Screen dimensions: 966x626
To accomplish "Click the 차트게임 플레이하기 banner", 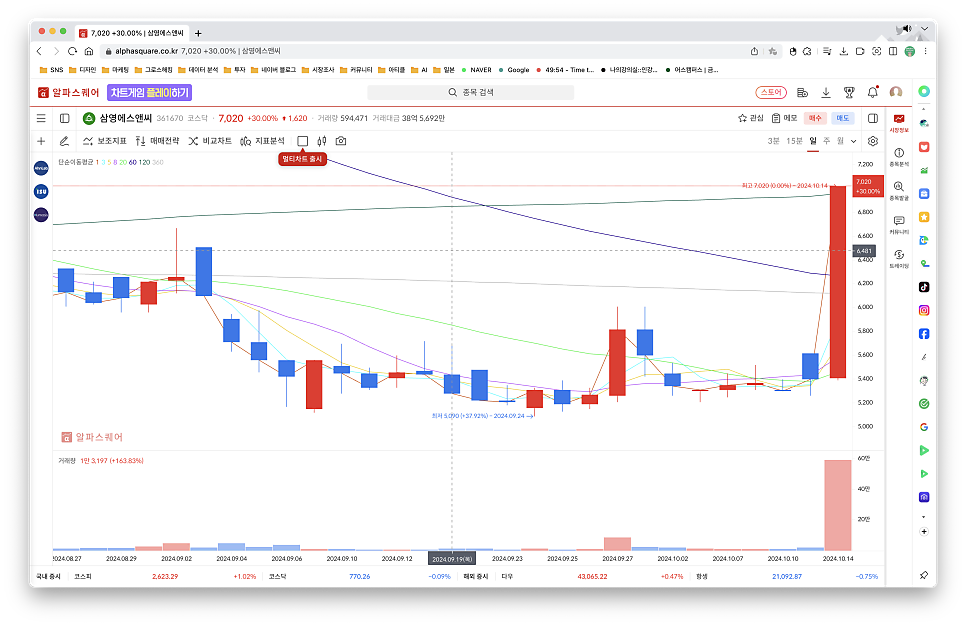I will pyautogui.click(x=150, y=92).
